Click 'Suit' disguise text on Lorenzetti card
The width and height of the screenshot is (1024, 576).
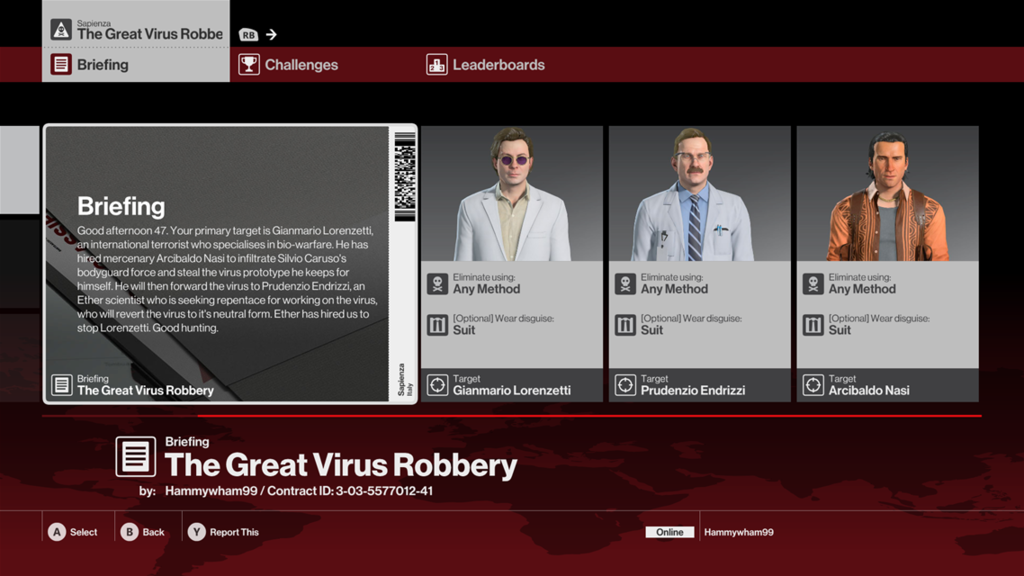pyautogui.click(x=464, y=330)
